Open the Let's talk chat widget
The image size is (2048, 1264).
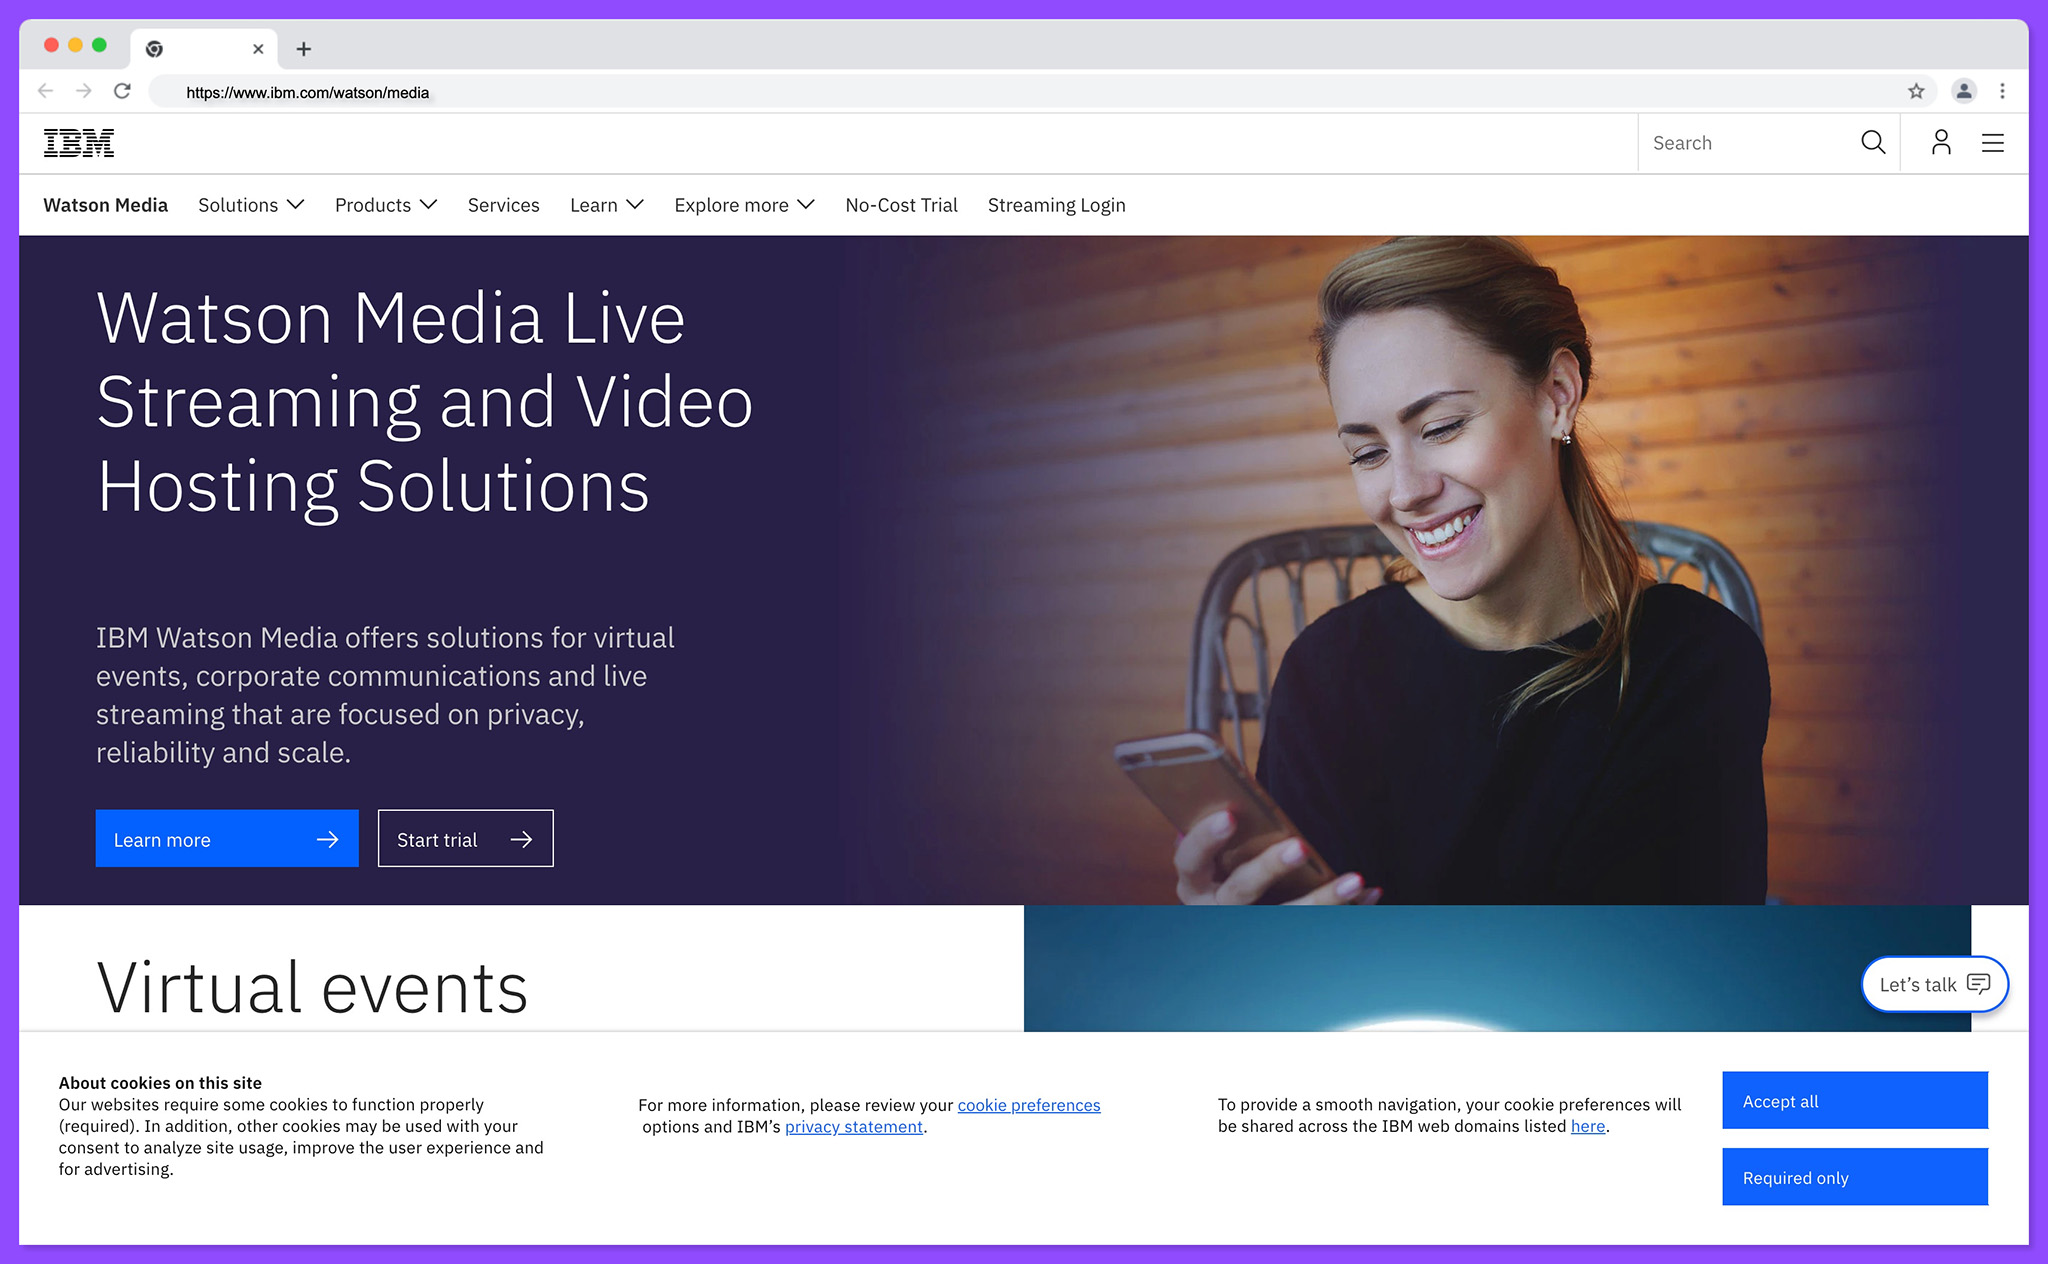(x=1934, y=984)
